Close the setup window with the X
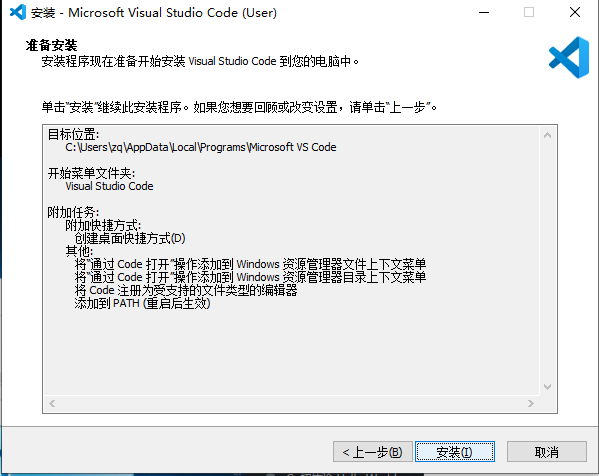 click(575, 12)
